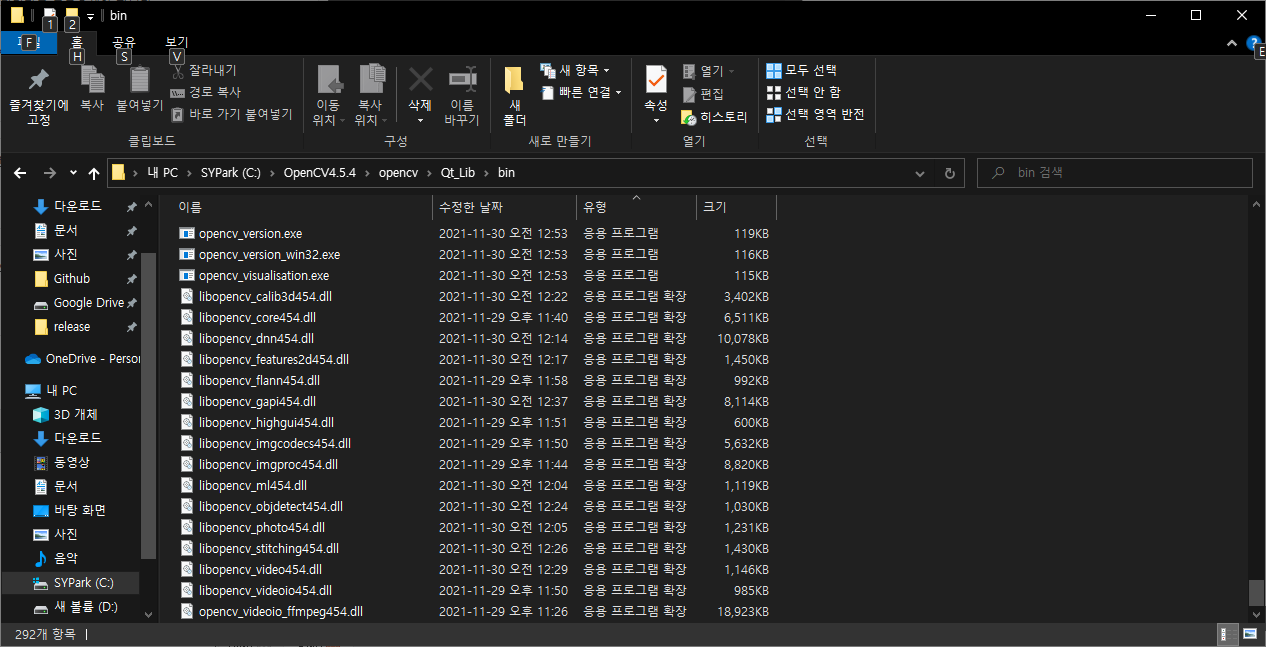Click 바로 가기 붙여넣기 (Paste shortcut)

[232, 114]
